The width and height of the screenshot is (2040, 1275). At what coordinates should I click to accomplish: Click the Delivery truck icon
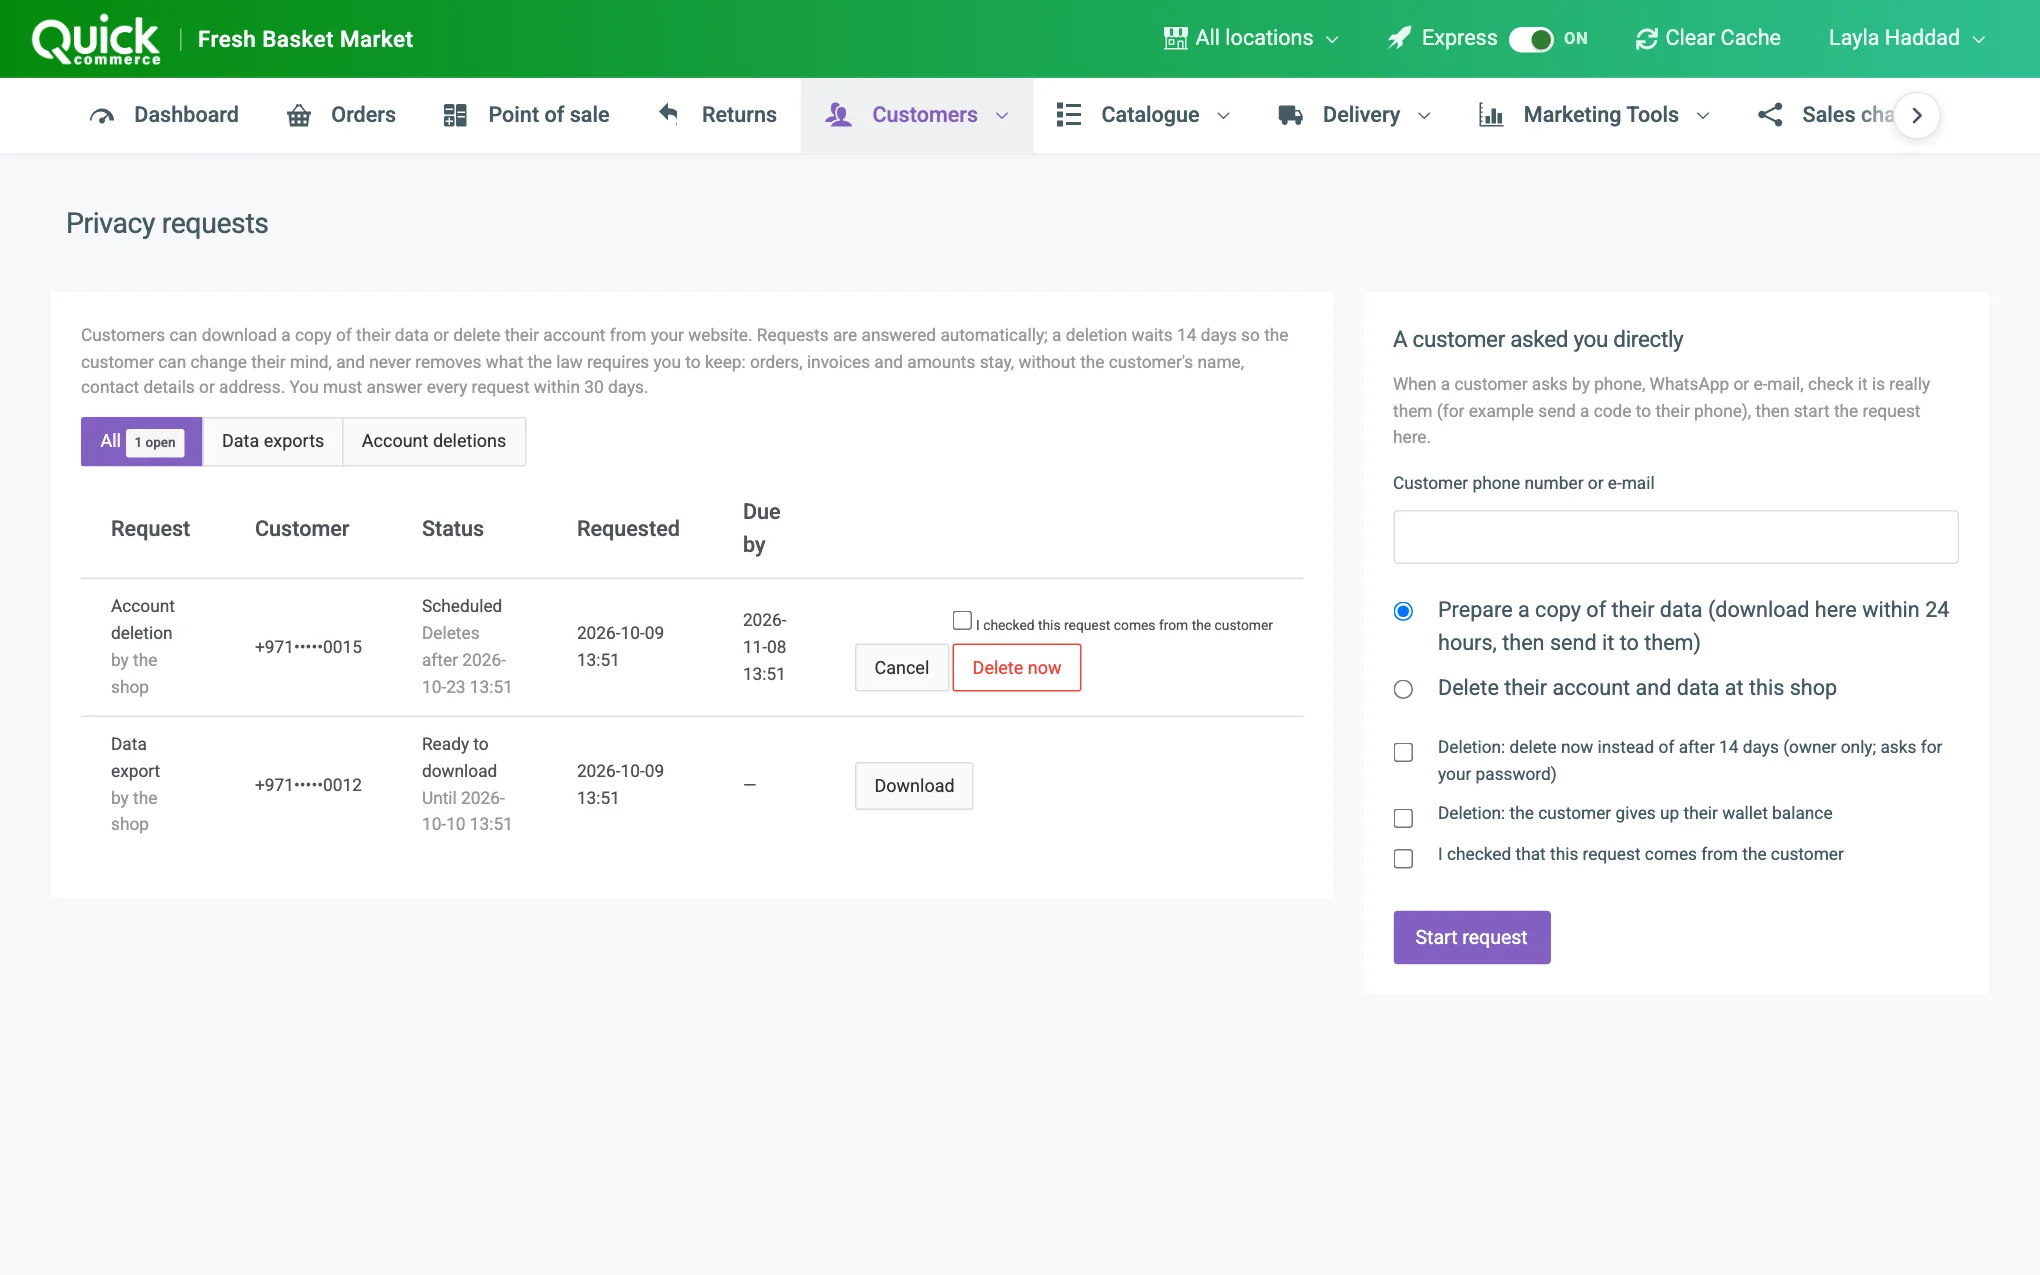1290,115
